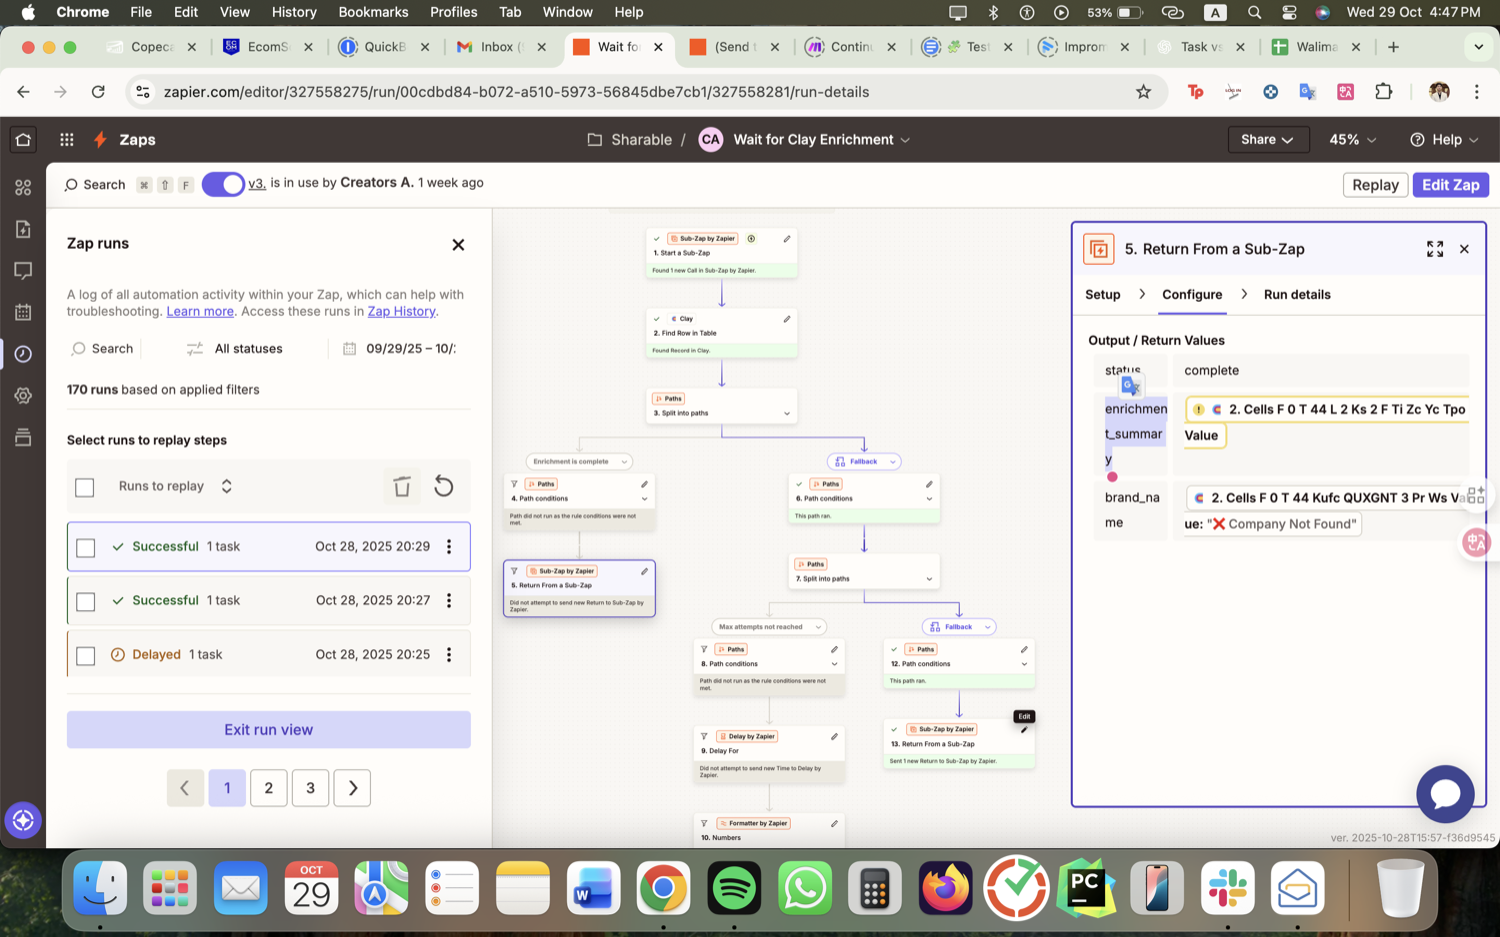
Task: Go to page 2 of runs
Action: (269, 788)
